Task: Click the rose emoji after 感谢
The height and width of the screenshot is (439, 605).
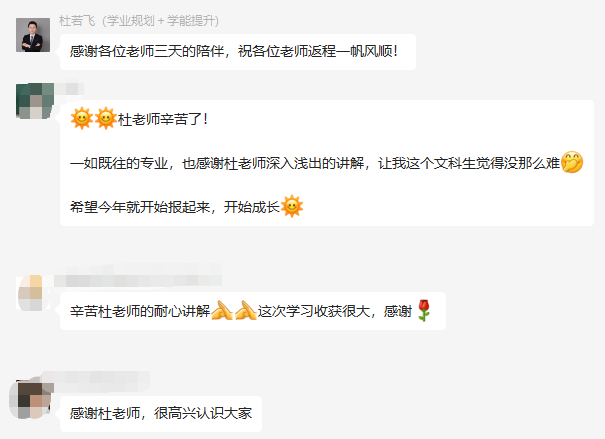Action: (424, 310)
